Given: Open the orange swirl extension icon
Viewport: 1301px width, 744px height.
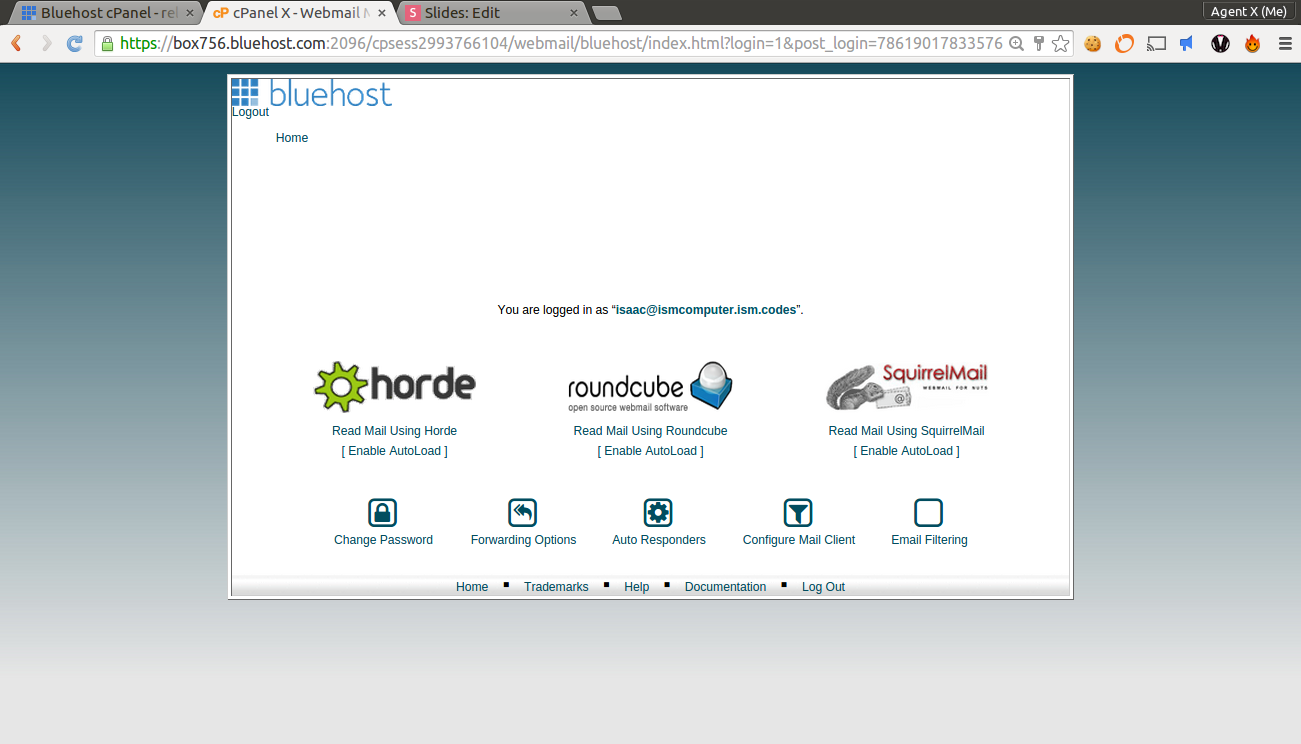Looking at the screenshot, I should pyautogui.click(x=1125, y=43).
